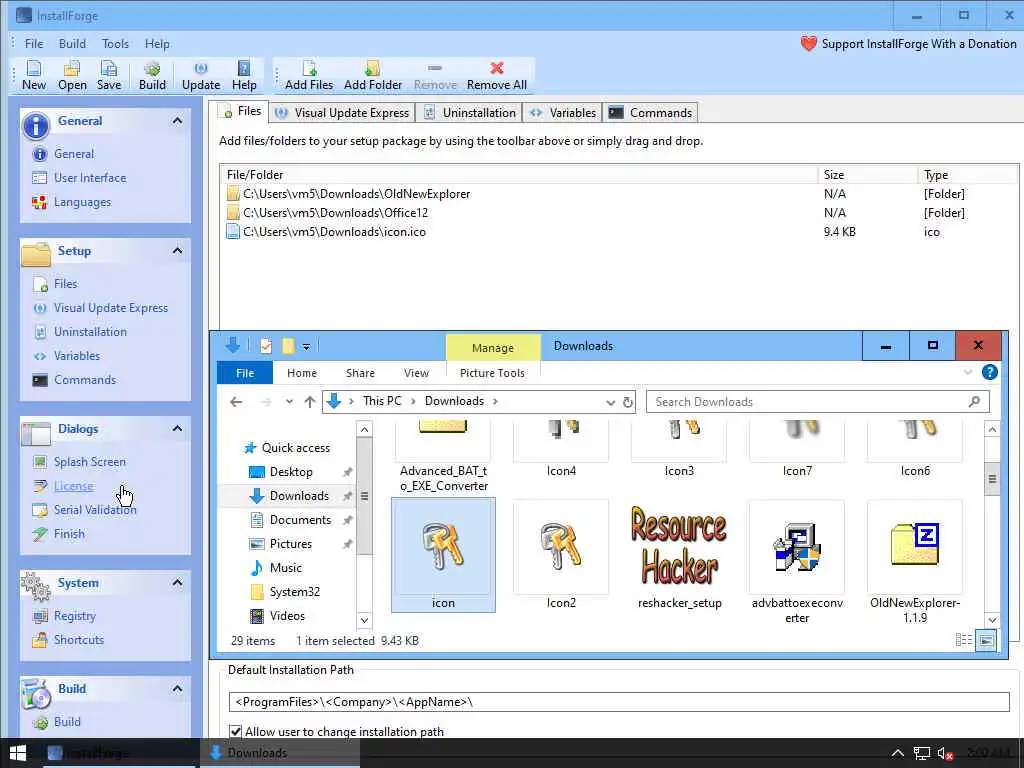This screenshot has width=1024, height=768.
Task: Open the Explorer View ribbon tab
Action: click(x=416, y=373)
